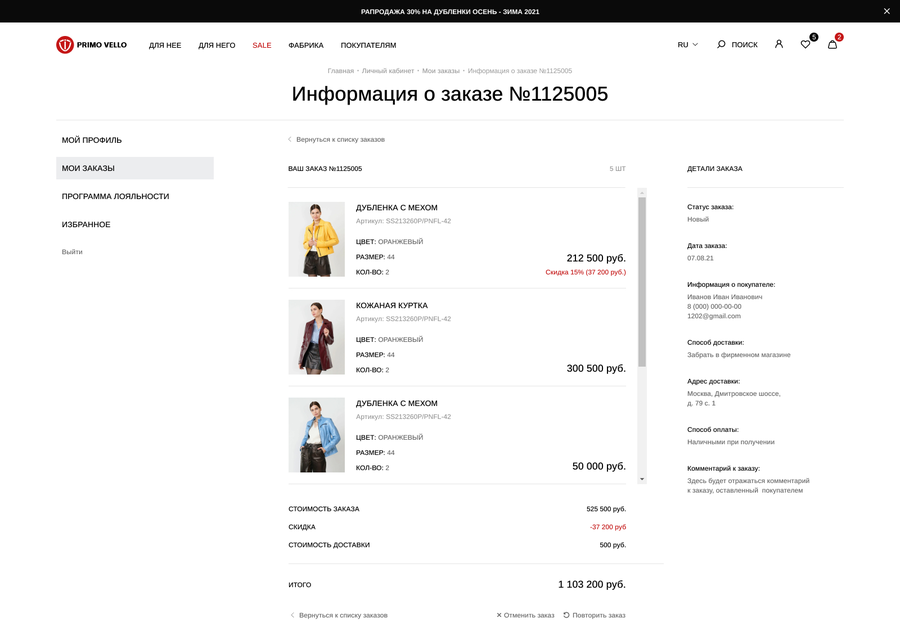Click the 5 ШТ item count

(618, 169)
